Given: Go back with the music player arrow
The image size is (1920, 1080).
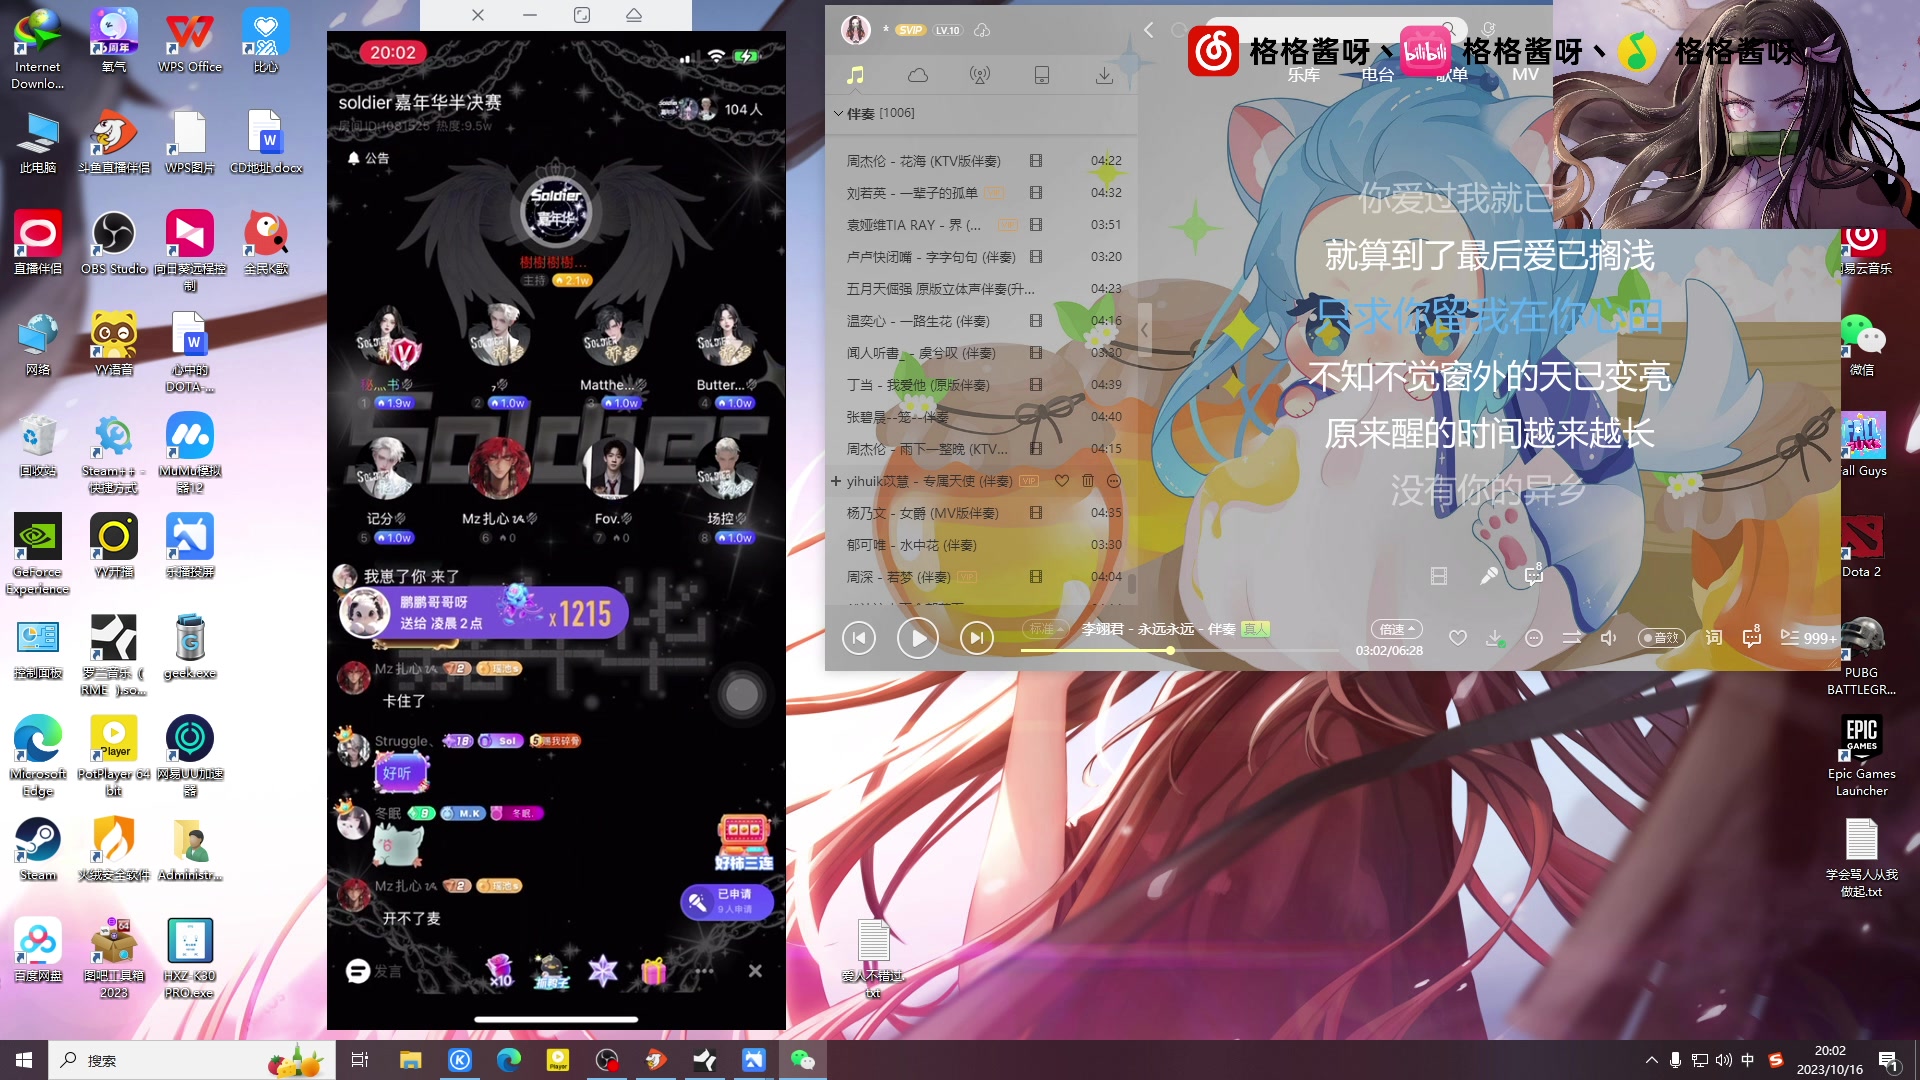Looking at the screenshot, I should click(x=1149, y=30).
